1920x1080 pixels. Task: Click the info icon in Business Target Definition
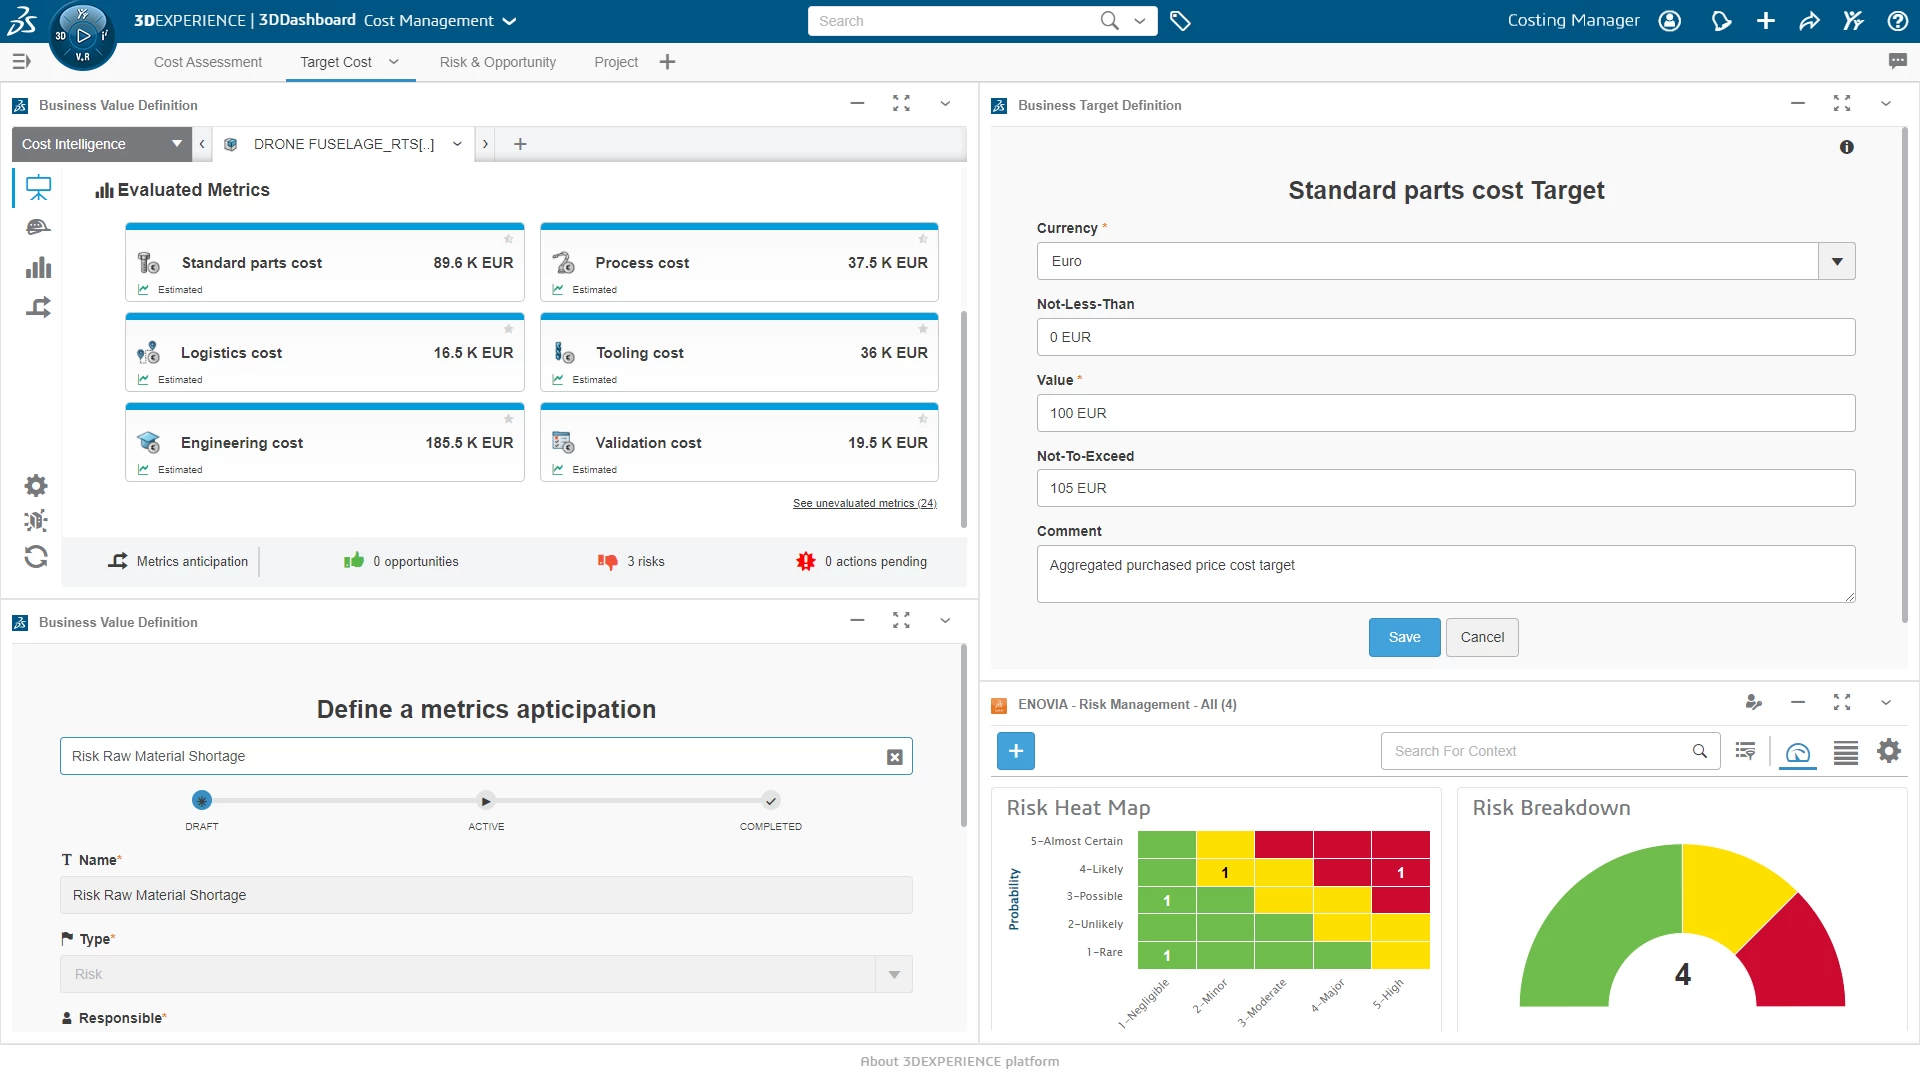1846,147
